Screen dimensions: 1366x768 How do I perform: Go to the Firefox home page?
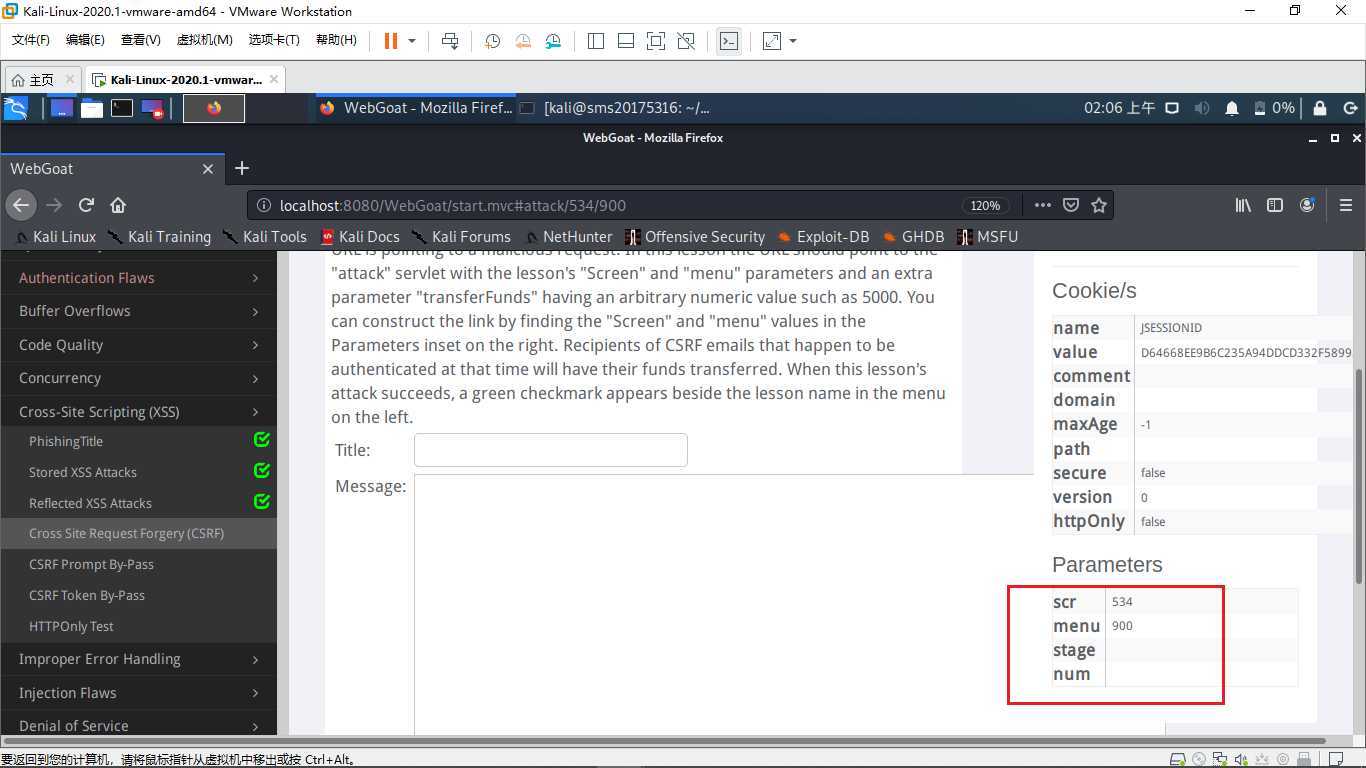coord(118,205)
